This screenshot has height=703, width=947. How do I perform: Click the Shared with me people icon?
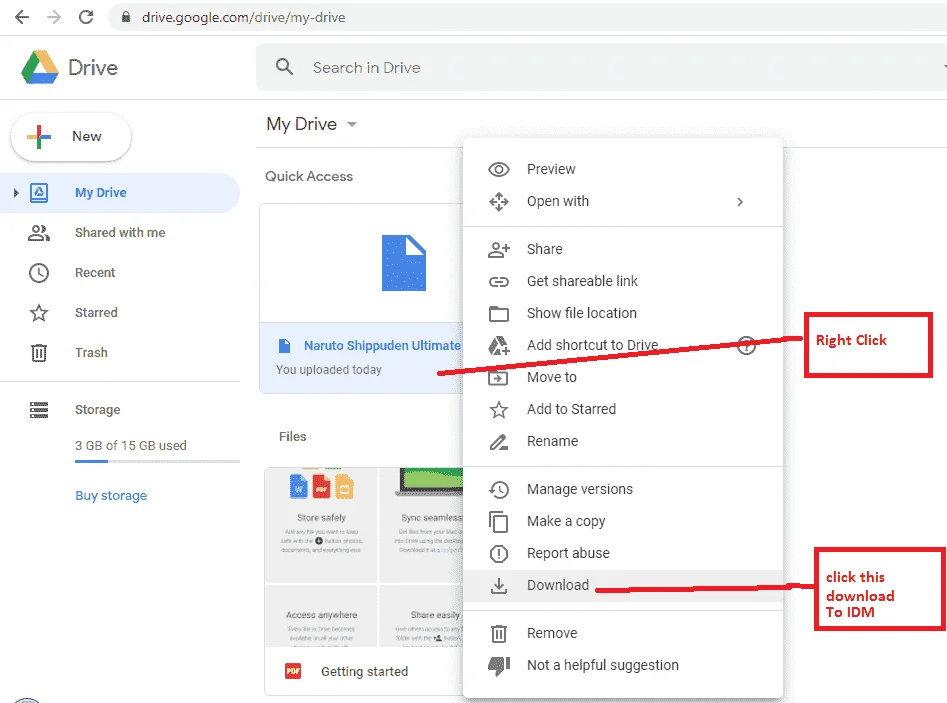coord(39,233)
